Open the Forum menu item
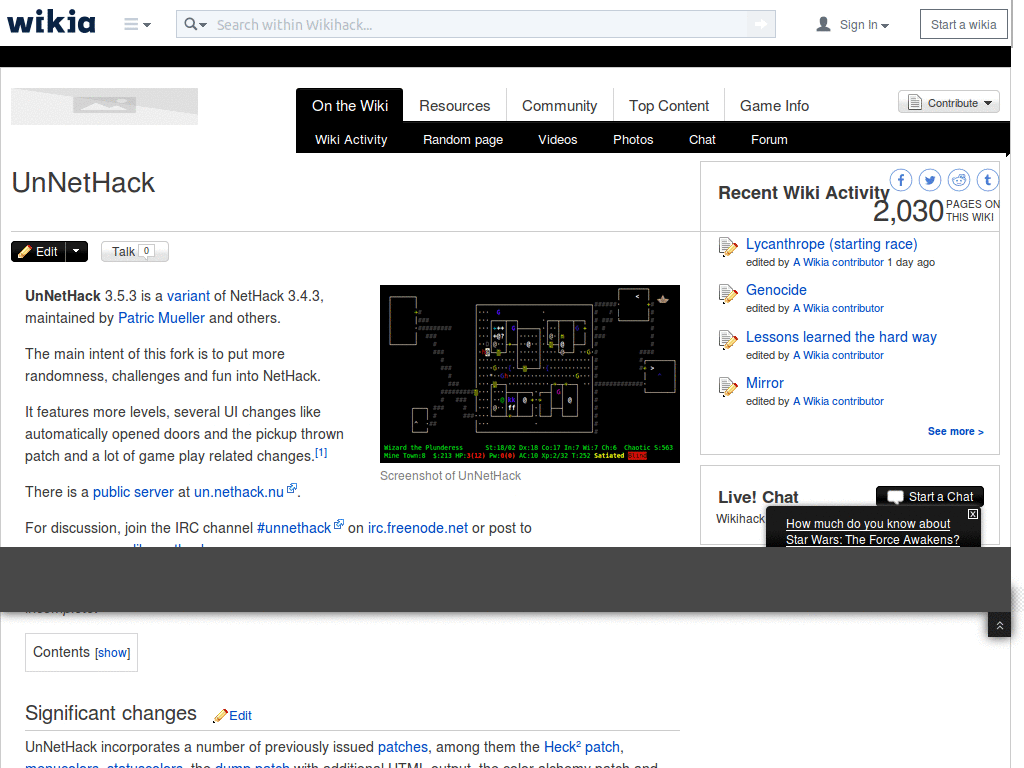Screen dimensions: 1024x768 click(x=769, y=139)
